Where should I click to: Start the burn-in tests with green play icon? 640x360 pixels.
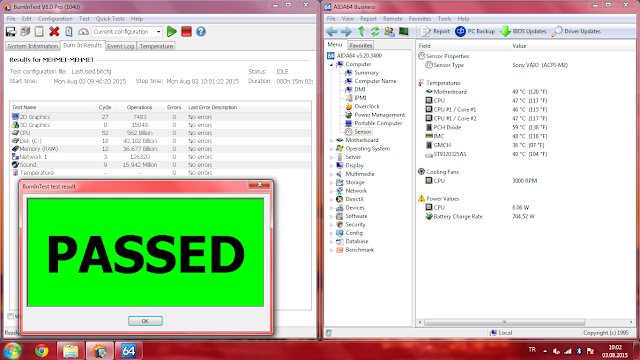click(x=172, y=31)
